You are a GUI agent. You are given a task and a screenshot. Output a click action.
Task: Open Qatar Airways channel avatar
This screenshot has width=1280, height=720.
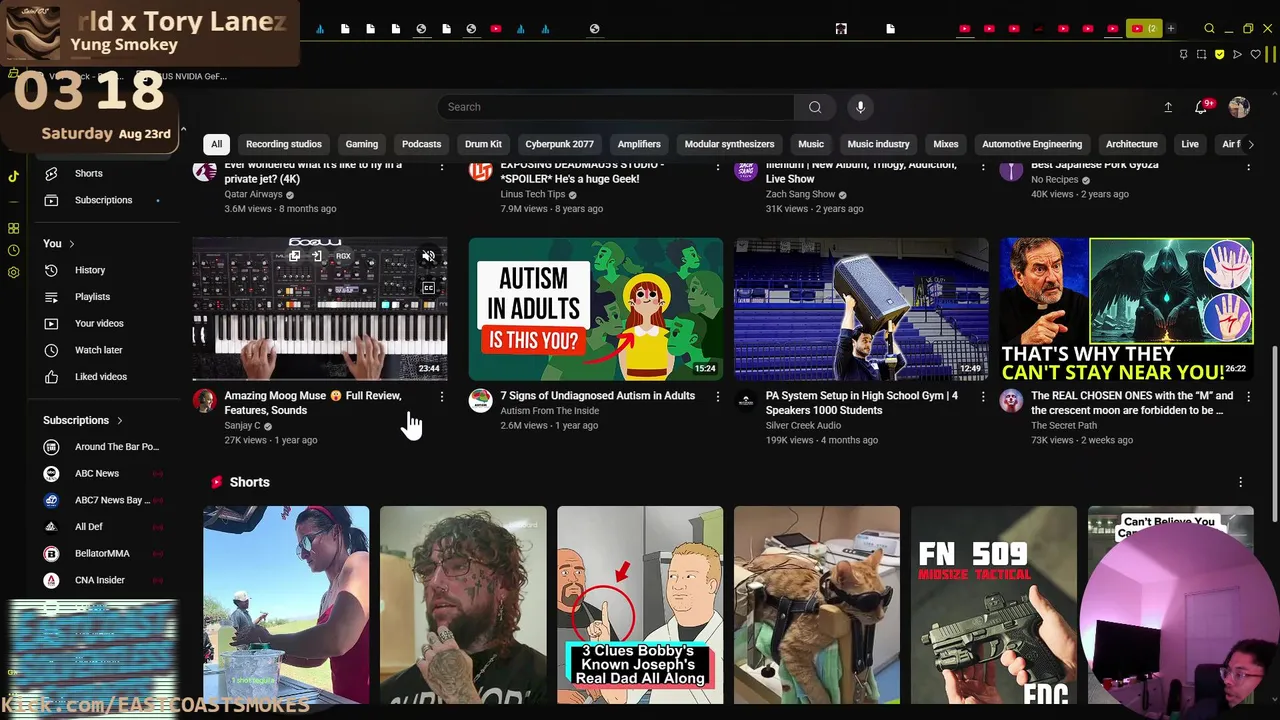(x=205, y=170)
